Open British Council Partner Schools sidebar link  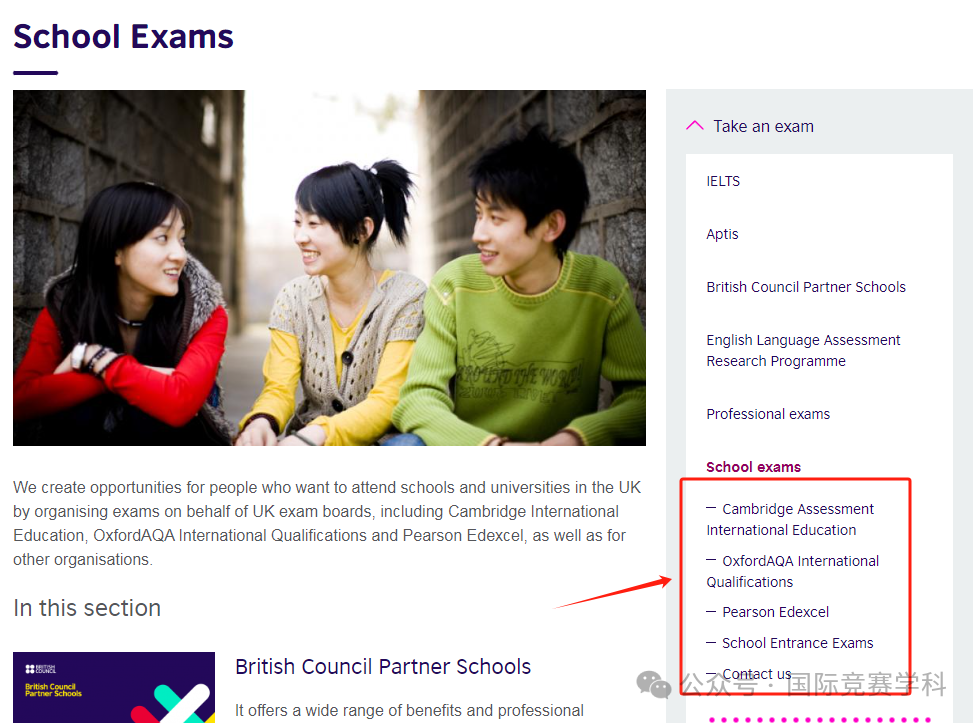point(806,287)
